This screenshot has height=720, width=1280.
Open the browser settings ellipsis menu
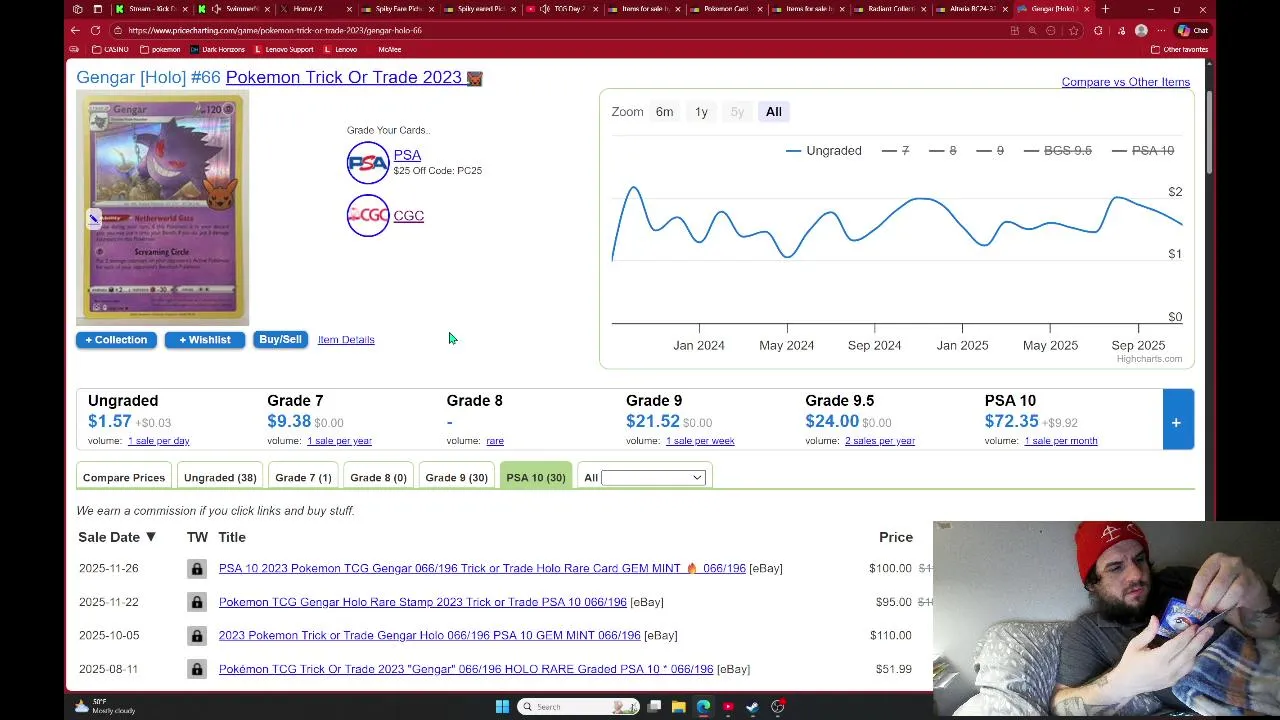1162,30
